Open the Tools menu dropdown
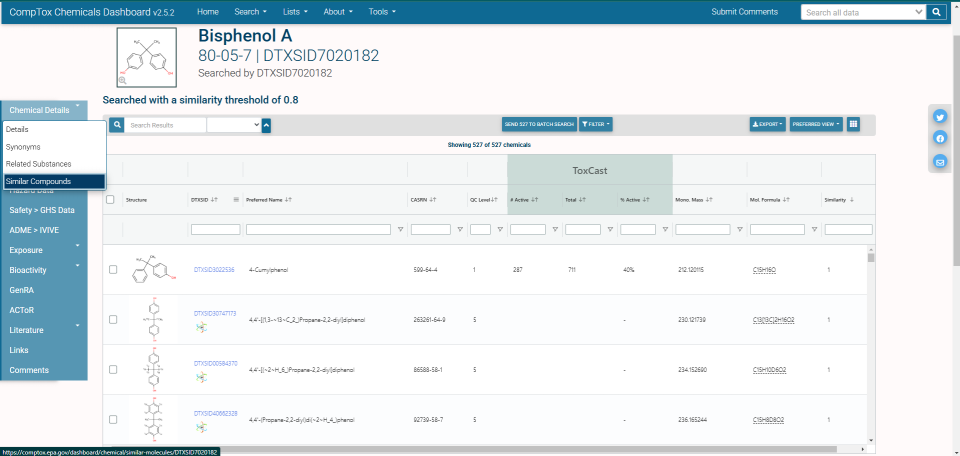Image resolution: width=960 pixels, height=456 pixels. click(382, 12)
